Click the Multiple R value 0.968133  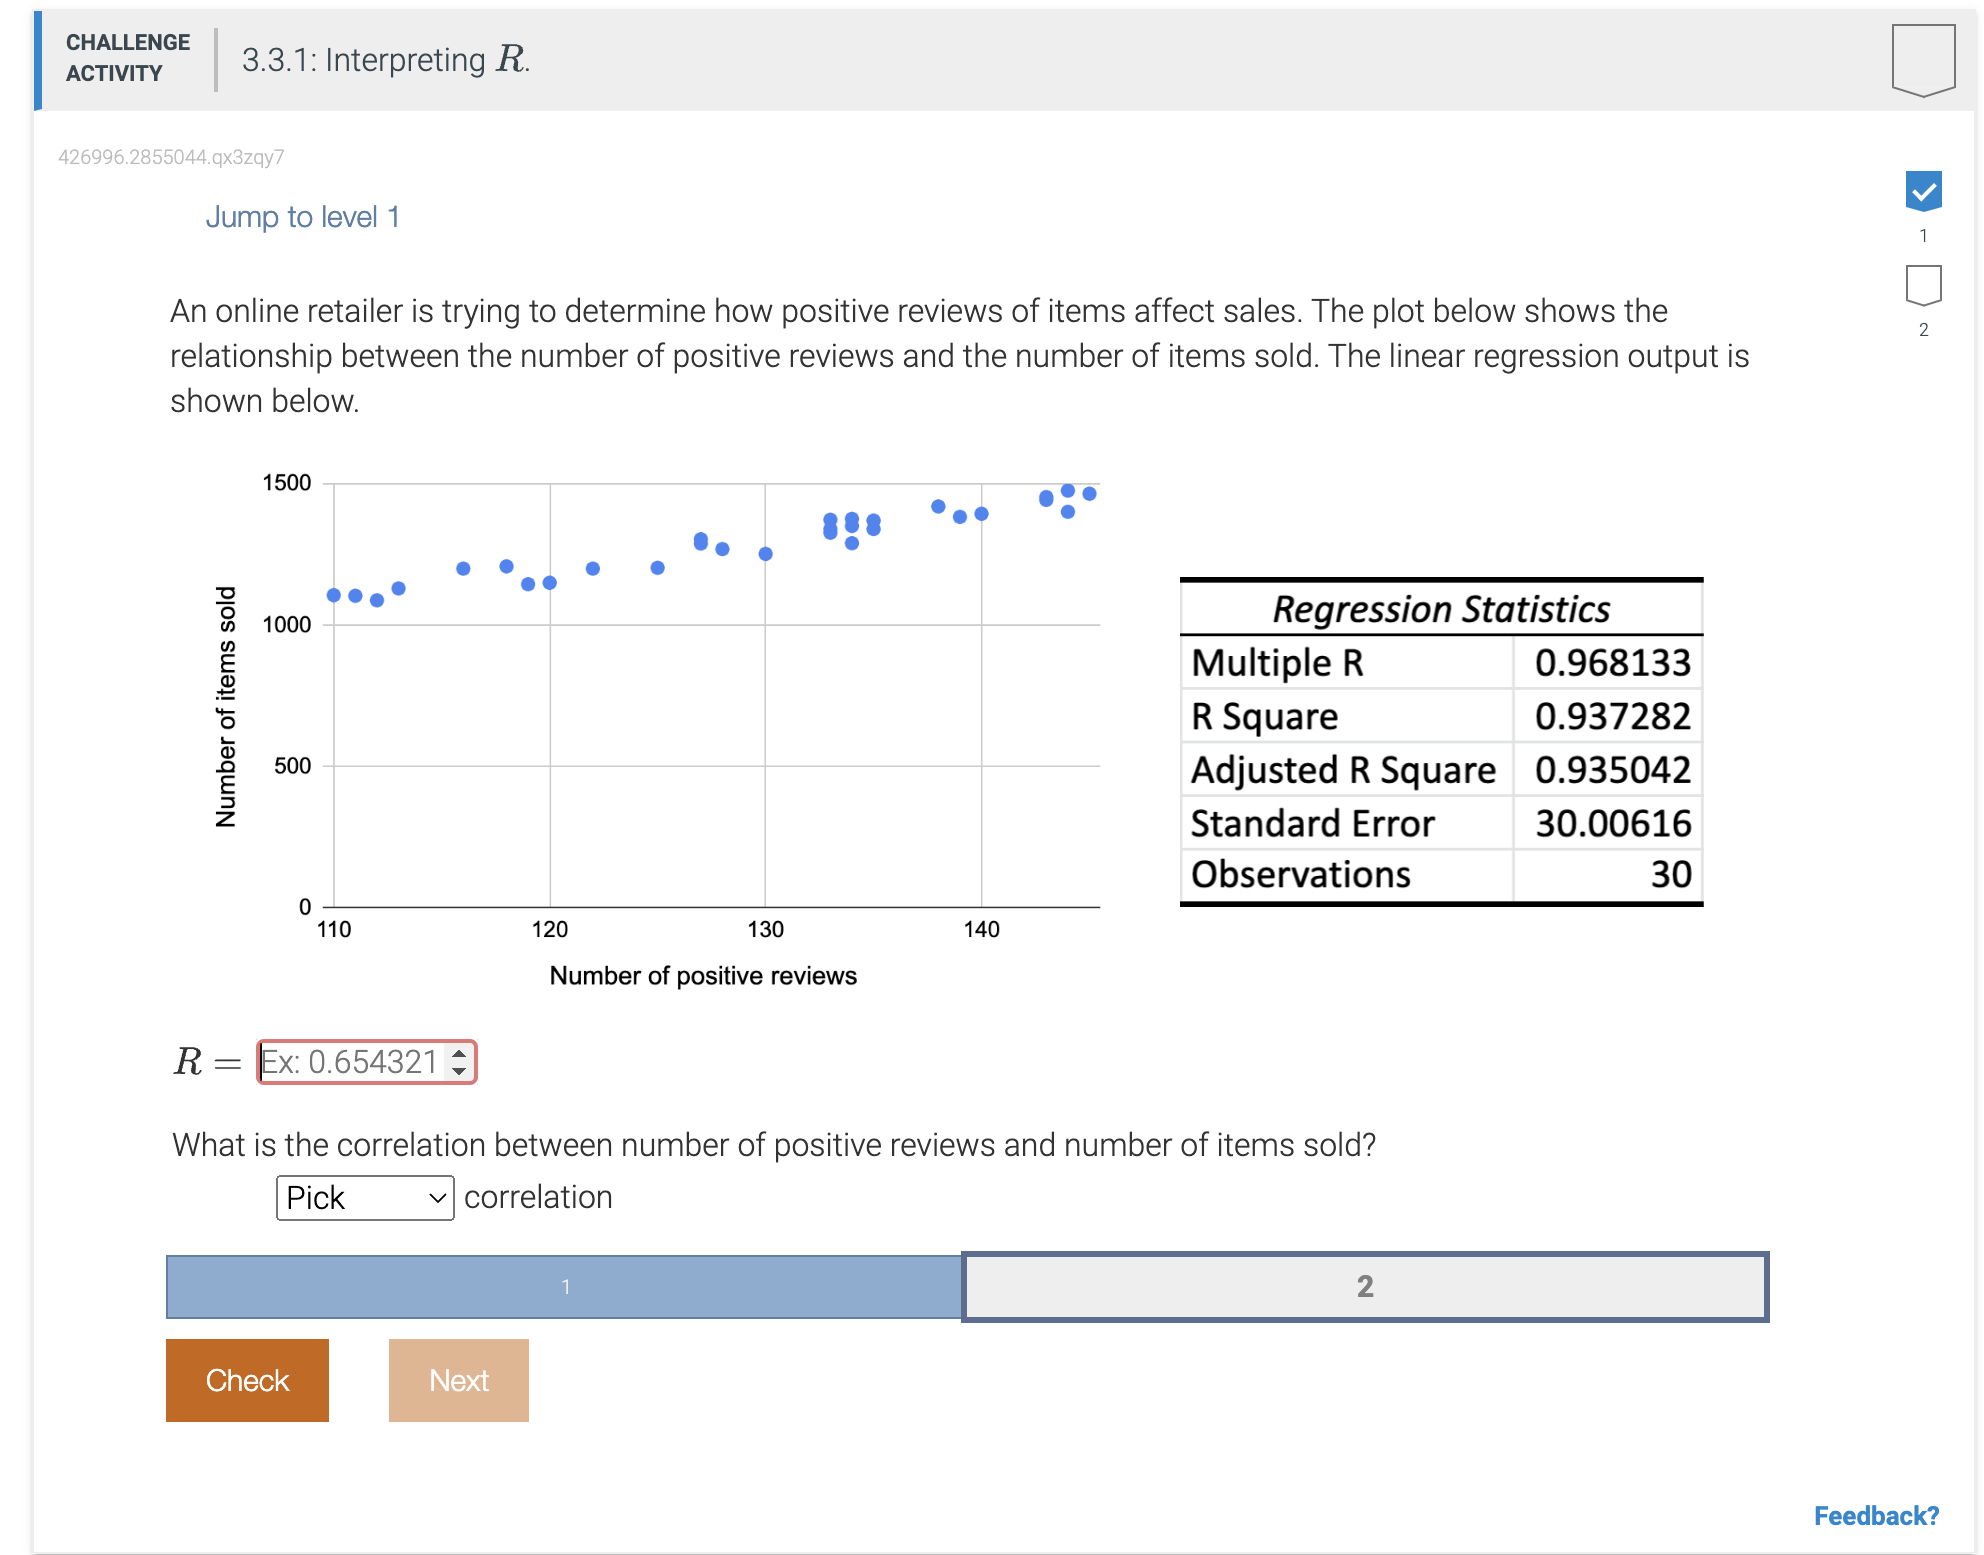(1611, 663)
